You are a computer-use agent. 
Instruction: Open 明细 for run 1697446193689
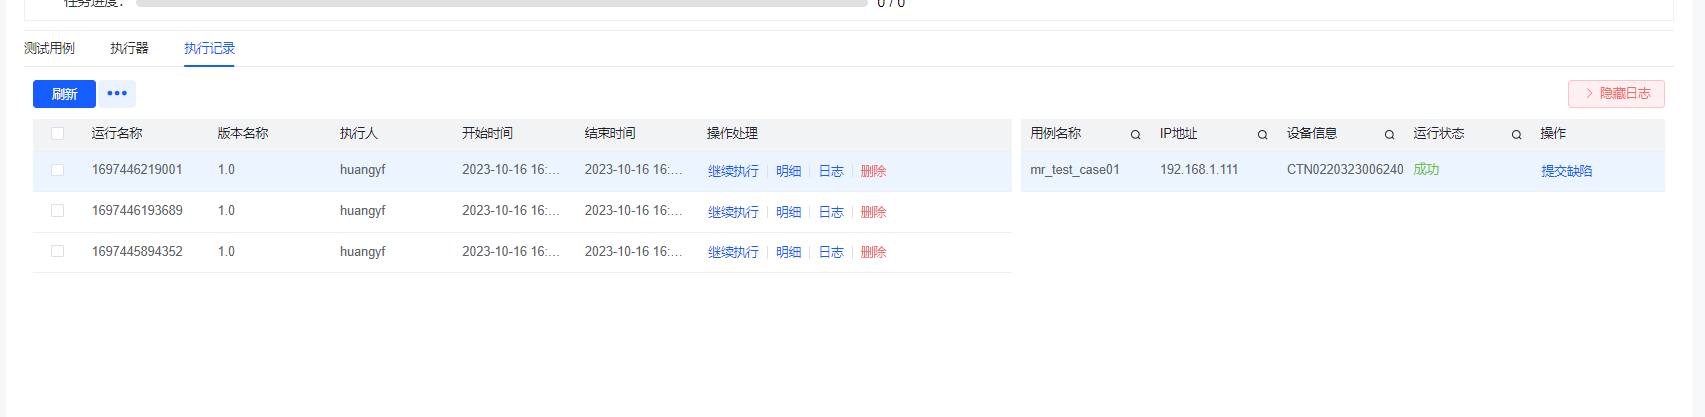click(x=788, y=212)
